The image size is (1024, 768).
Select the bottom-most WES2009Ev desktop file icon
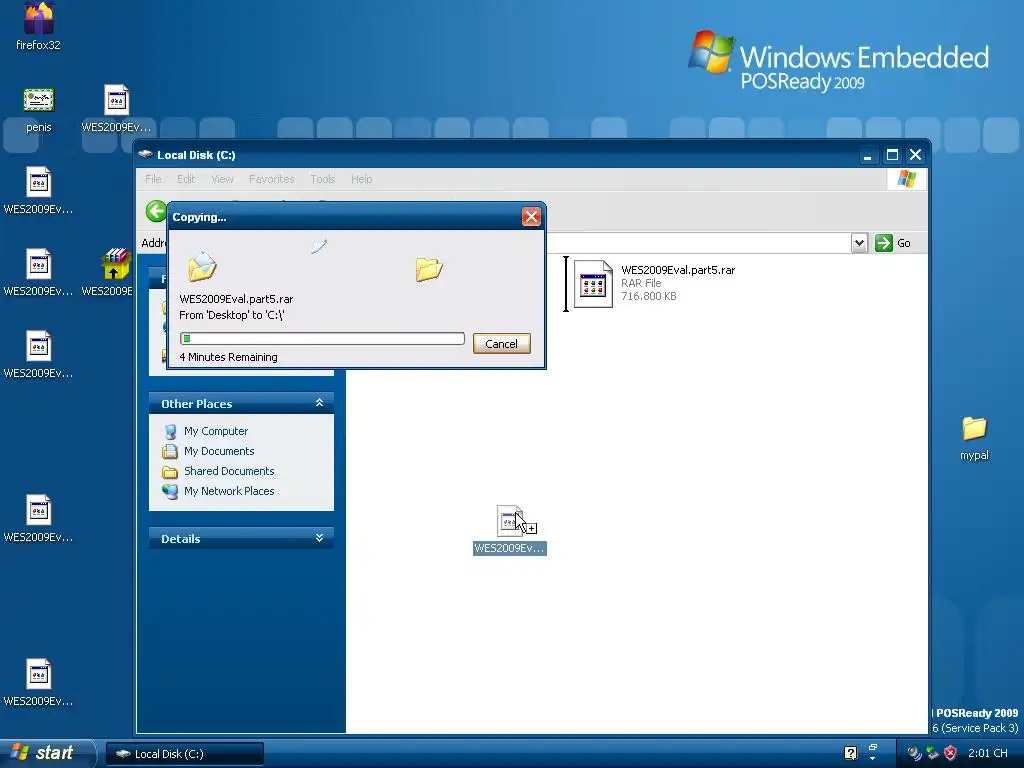[x=39, y=674]
